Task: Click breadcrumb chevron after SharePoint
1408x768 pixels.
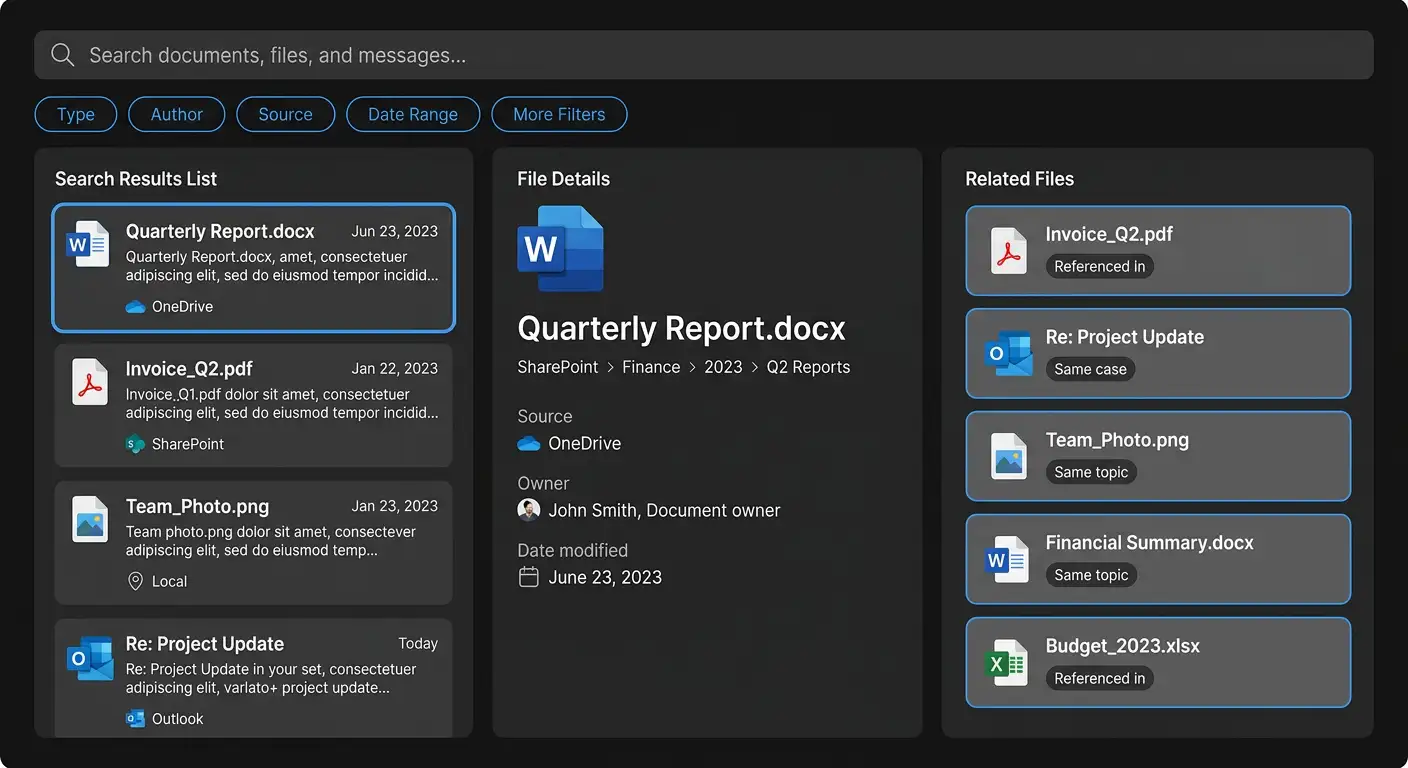Action: click(610, 368)
